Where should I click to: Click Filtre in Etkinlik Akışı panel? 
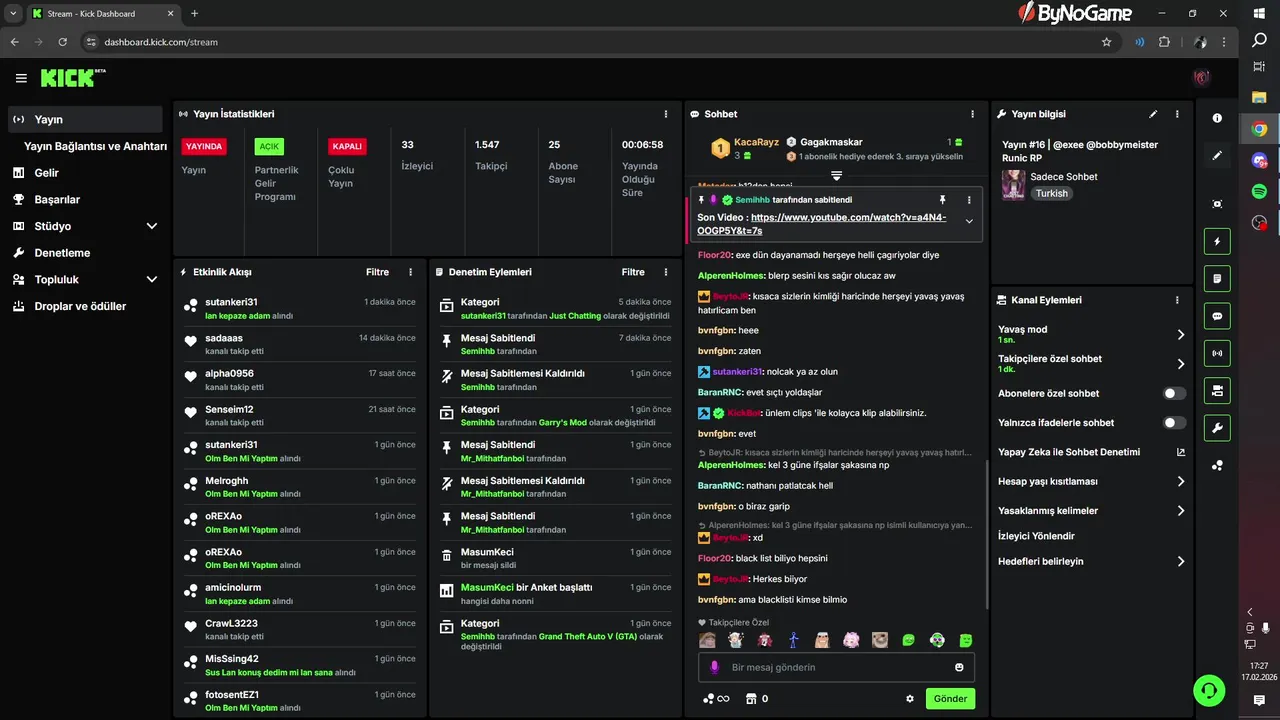tap(377, 272)
